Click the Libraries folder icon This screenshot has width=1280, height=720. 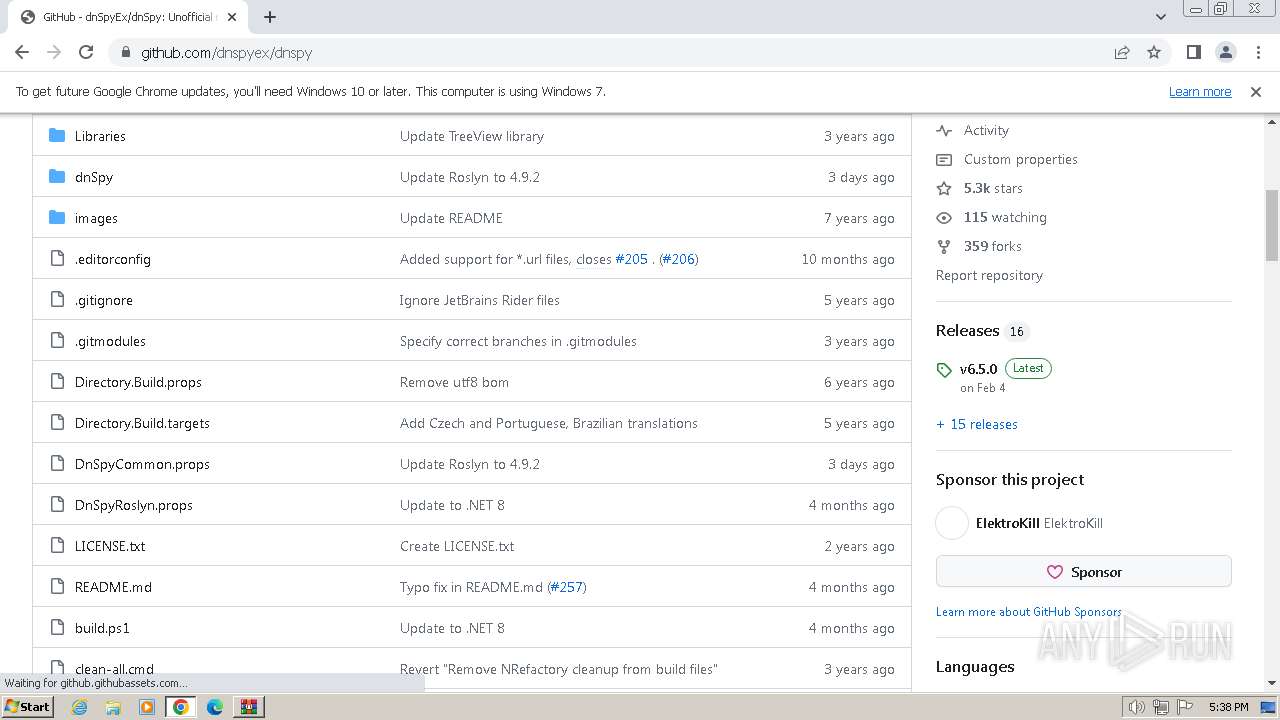coord(57,136)
